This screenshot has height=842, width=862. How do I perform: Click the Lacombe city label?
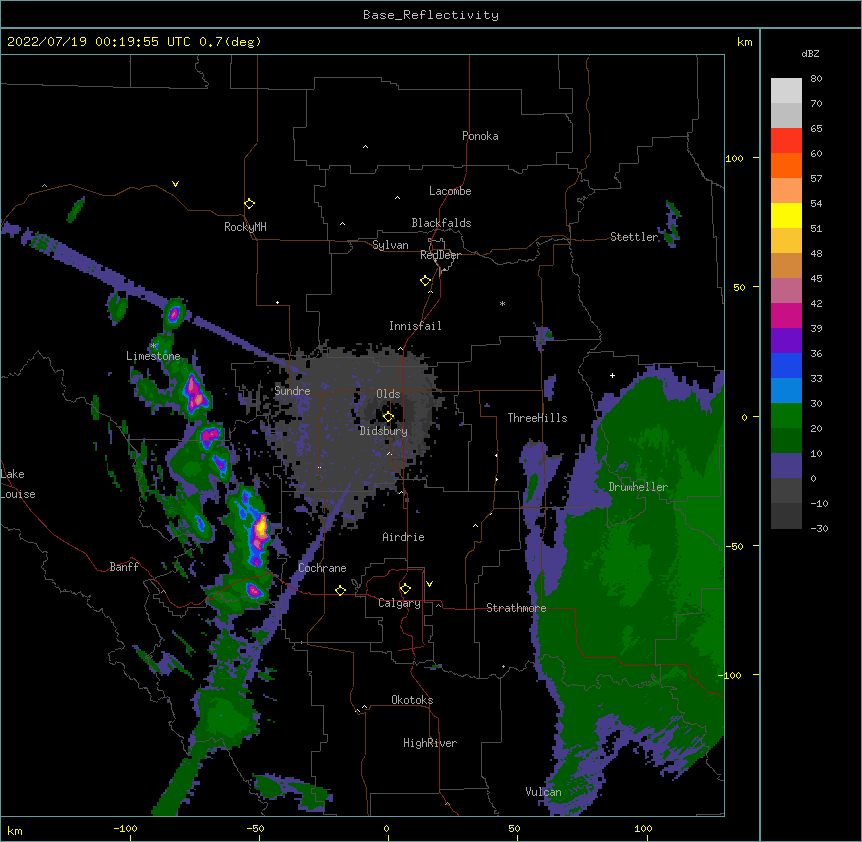pos(450,191)
